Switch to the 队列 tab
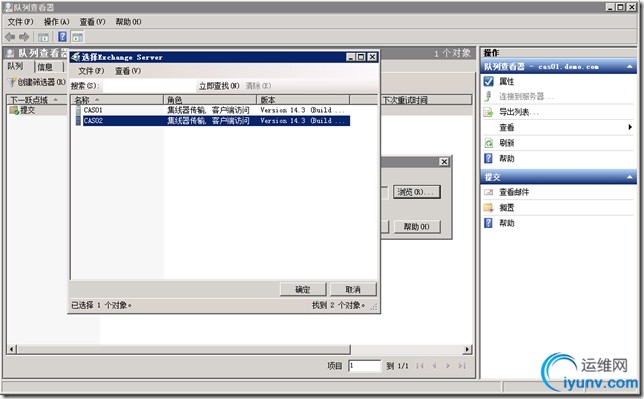The height and width of the screenshot is (399, 644). point(16,66)
